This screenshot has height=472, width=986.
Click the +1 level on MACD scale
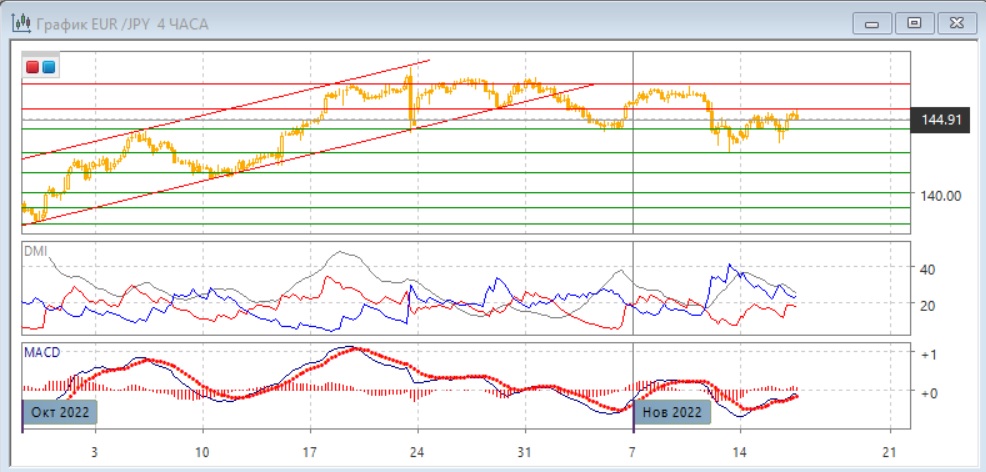(928, 355)
